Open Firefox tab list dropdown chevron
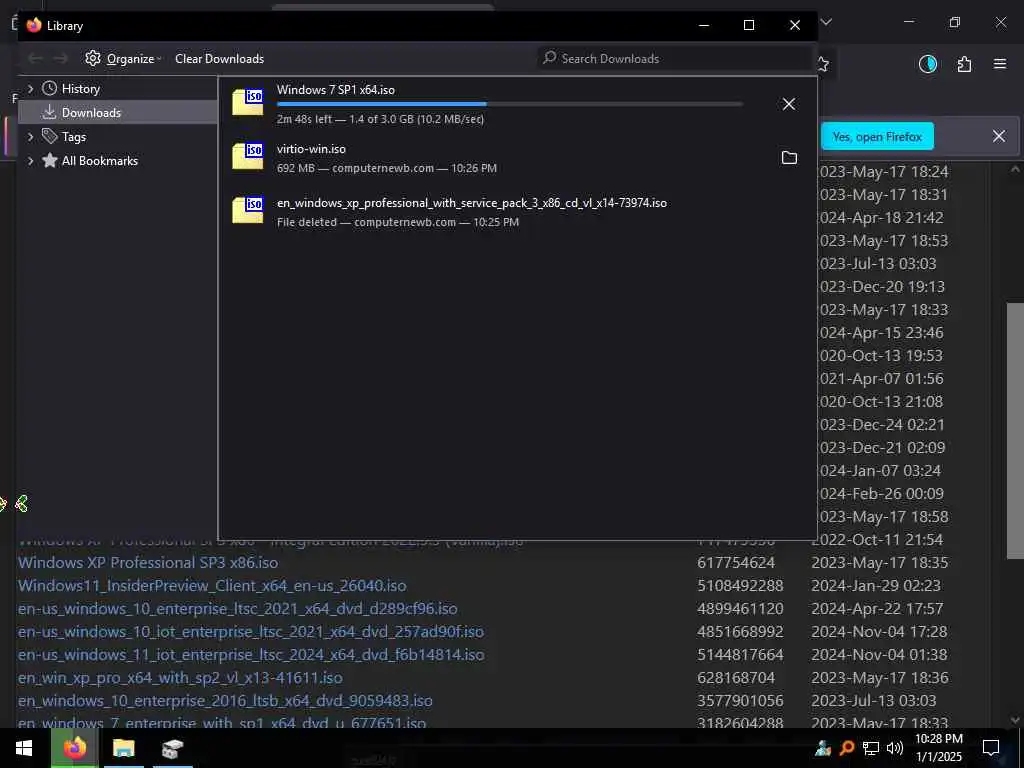 pos(826,22)
